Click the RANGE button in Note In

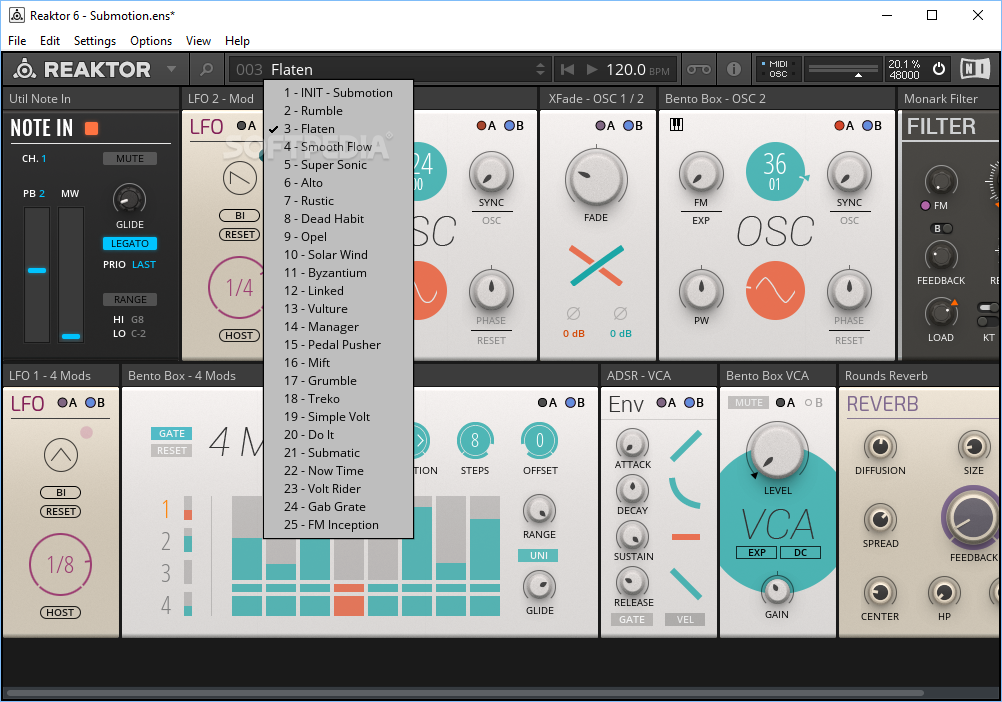pos(130,300)
